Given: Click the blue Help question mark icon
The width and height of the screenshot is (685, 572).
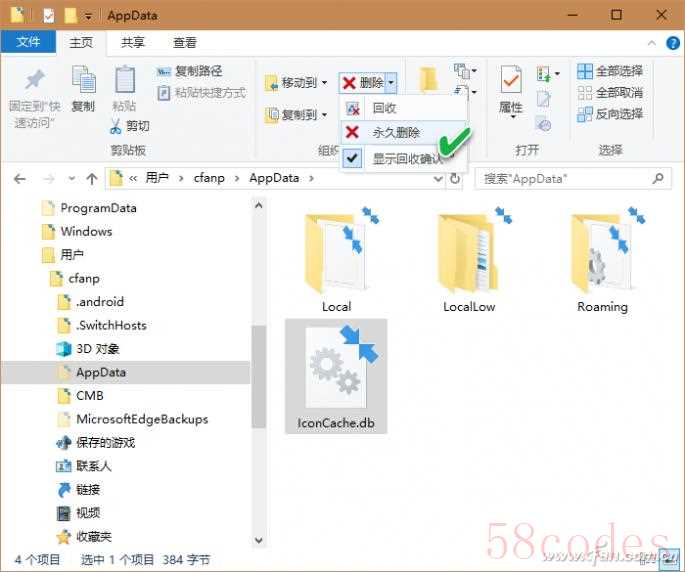Looking at the screenshot, I should 673,43.
